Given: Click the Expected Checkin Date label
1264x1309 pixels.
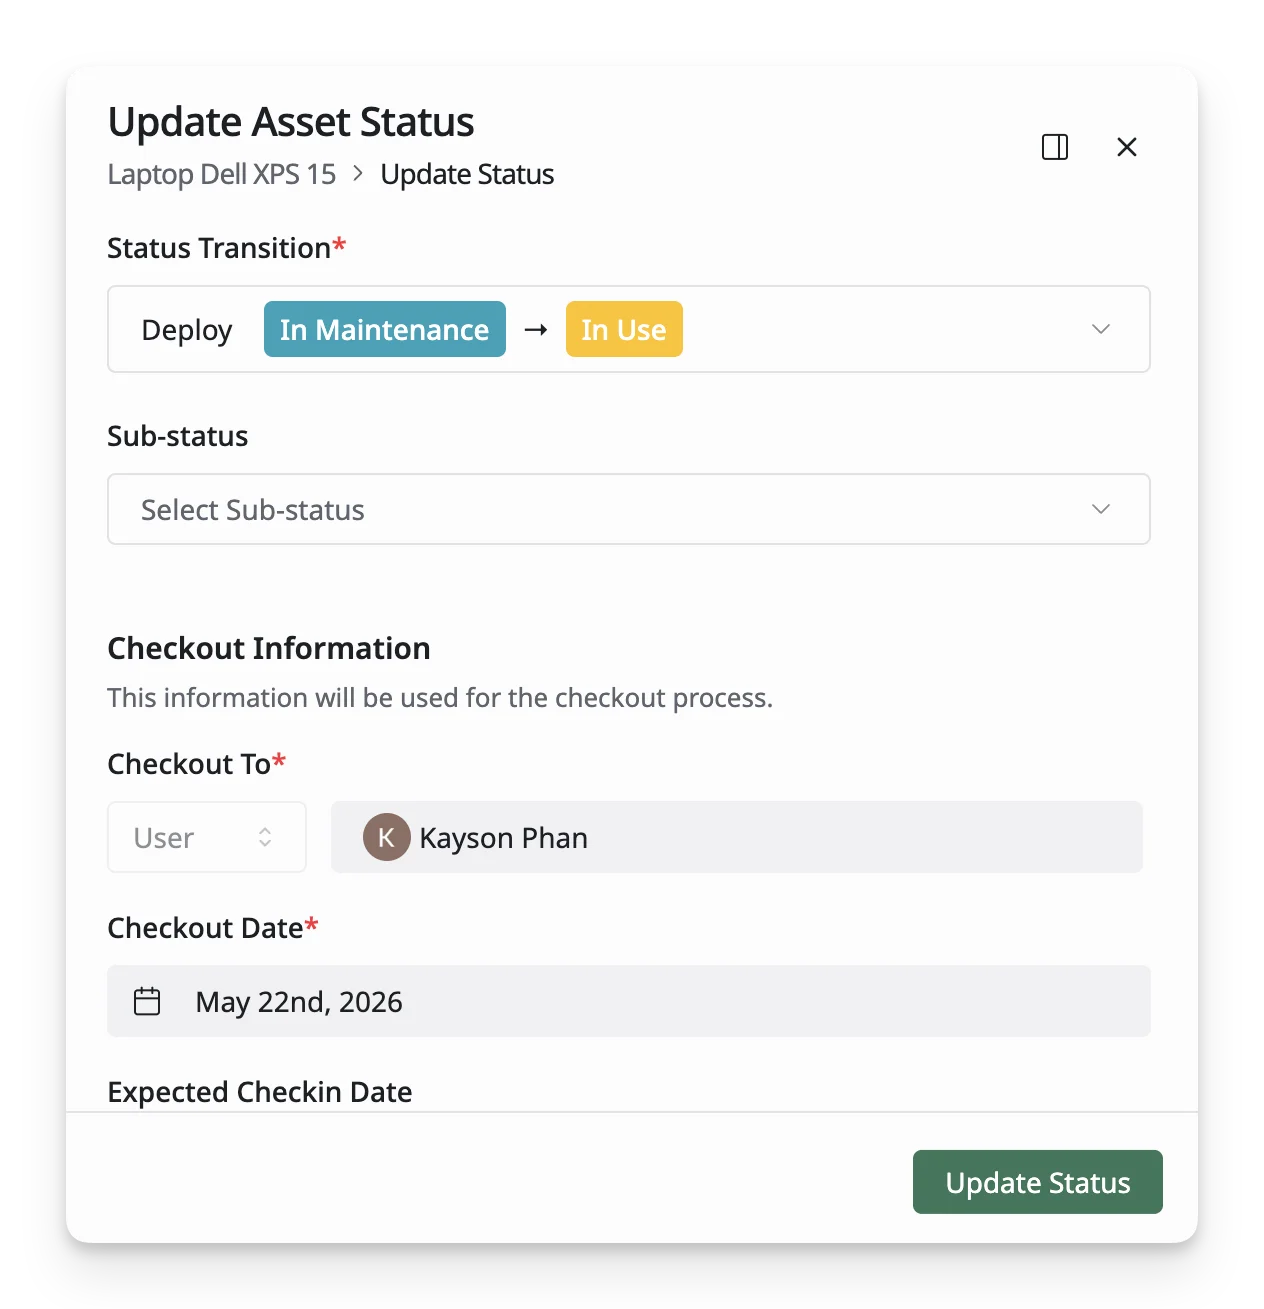Looking at the screenshot, I should [x=260, y=1091].
